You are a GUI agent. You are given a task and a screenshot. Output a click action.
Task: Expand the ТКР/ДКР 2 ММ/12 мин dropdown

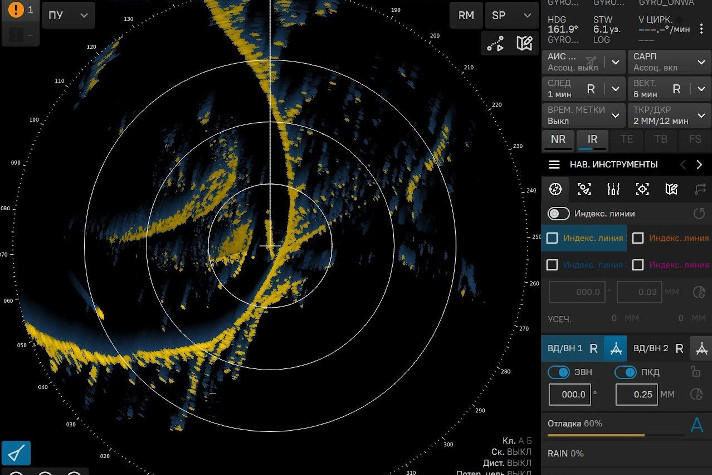(x=669, y=114)
